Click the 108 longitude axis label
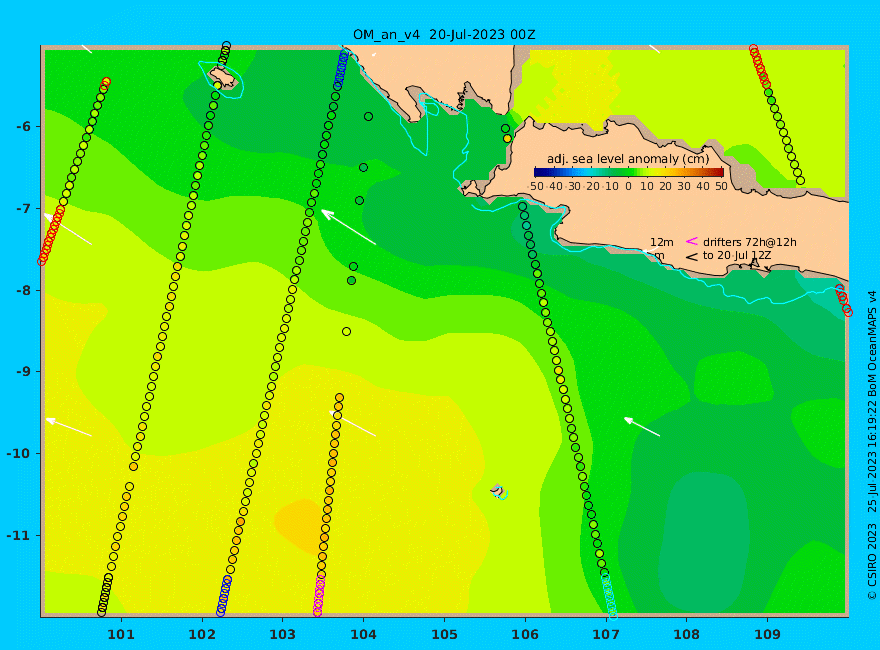The height and width of the screenshot is (650, 880). pos(686,634)
